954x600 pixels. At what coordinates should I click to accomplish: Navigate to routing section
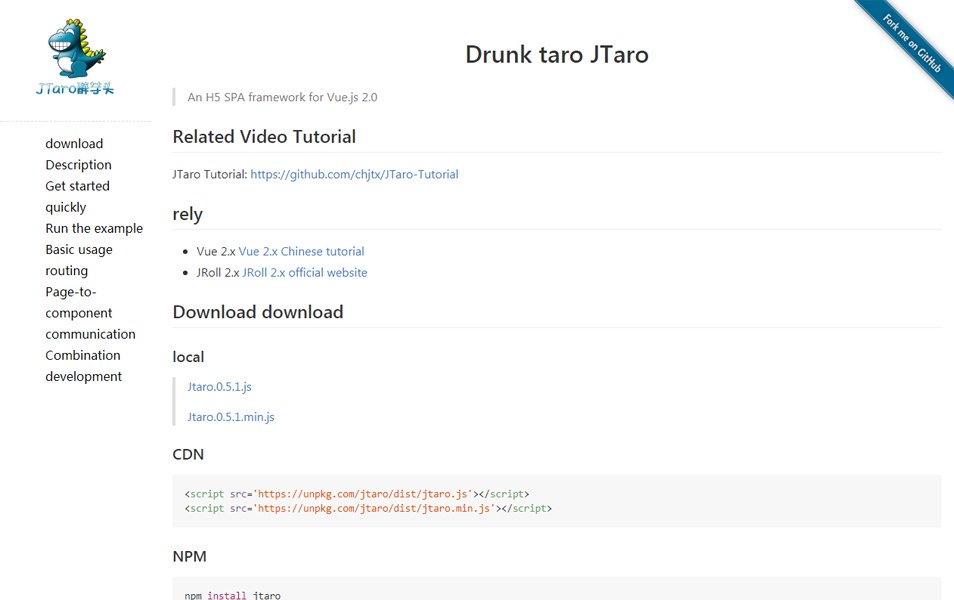pyautogui.click(x=66, y=271)
